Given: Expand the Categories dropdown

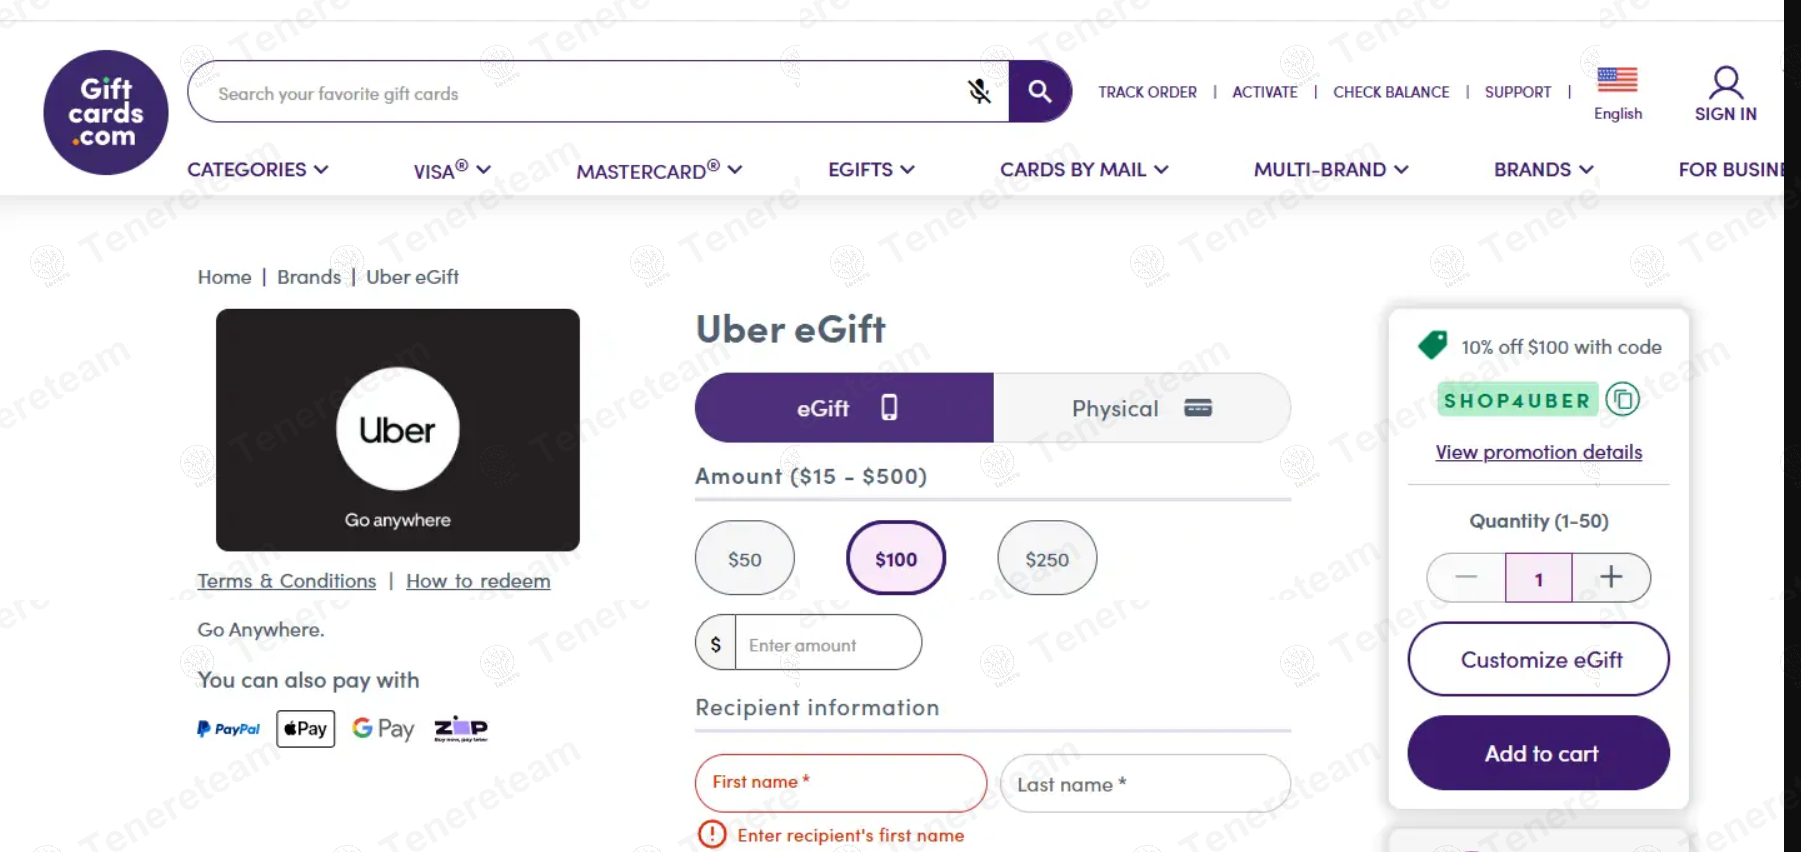Looking at the screenshot, I should pyautogui.click(x=257, y=169).
